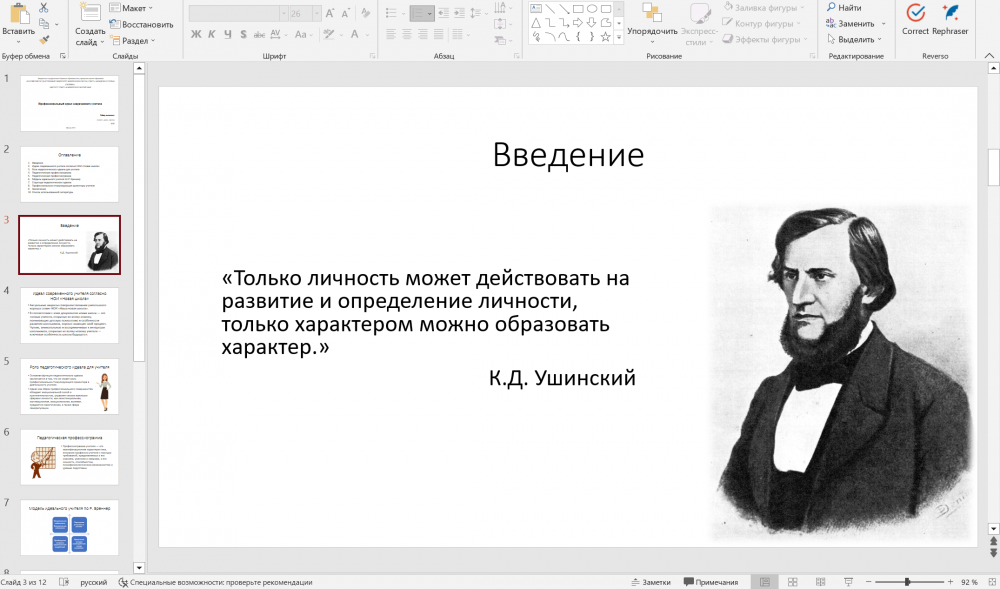1000x589 pixels.
Task: Open the Выделить selection dropdown
Action: coord(859,39)
